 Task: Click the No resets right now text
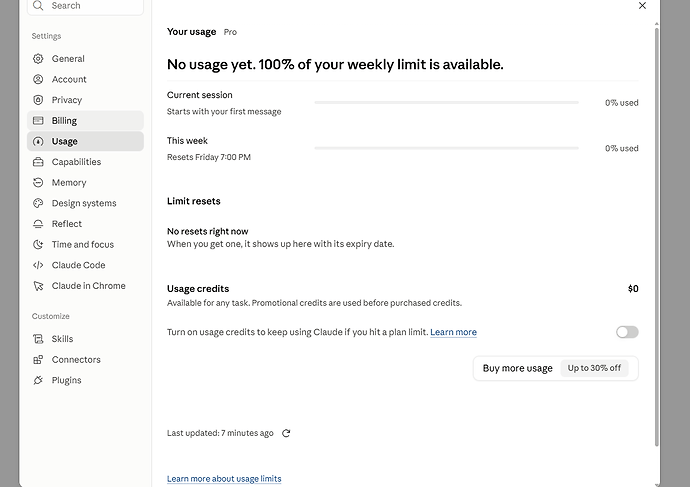point(207,231)
